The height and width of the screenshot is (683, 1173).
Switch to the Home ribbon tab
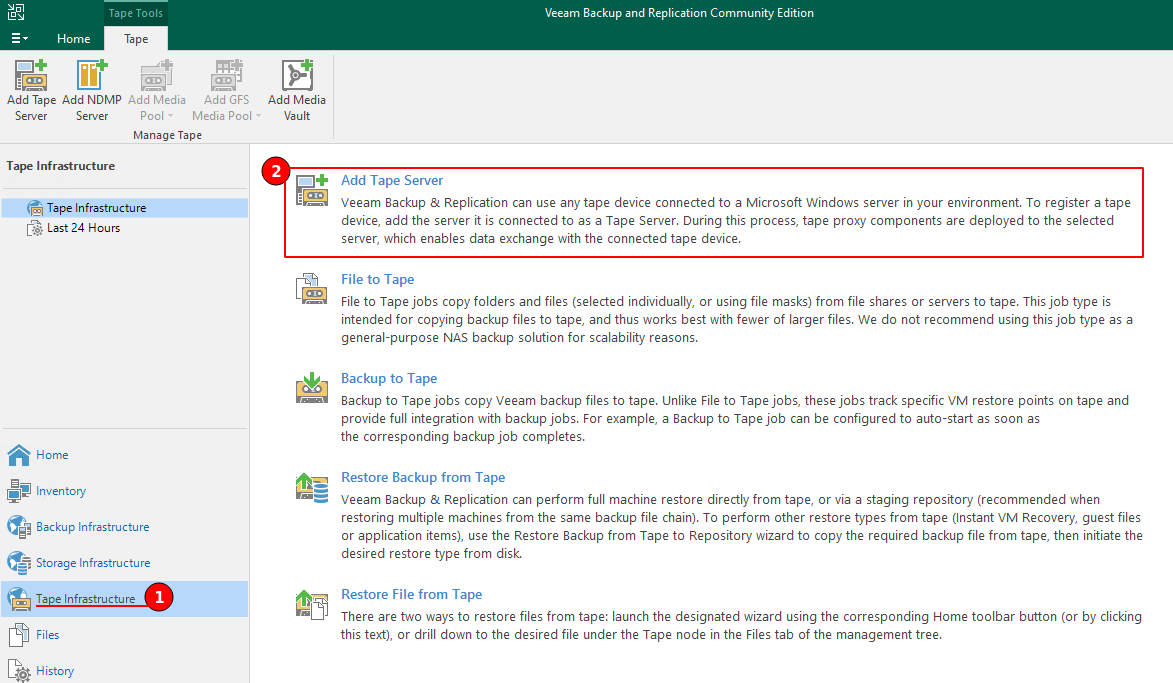coord(73,39)
